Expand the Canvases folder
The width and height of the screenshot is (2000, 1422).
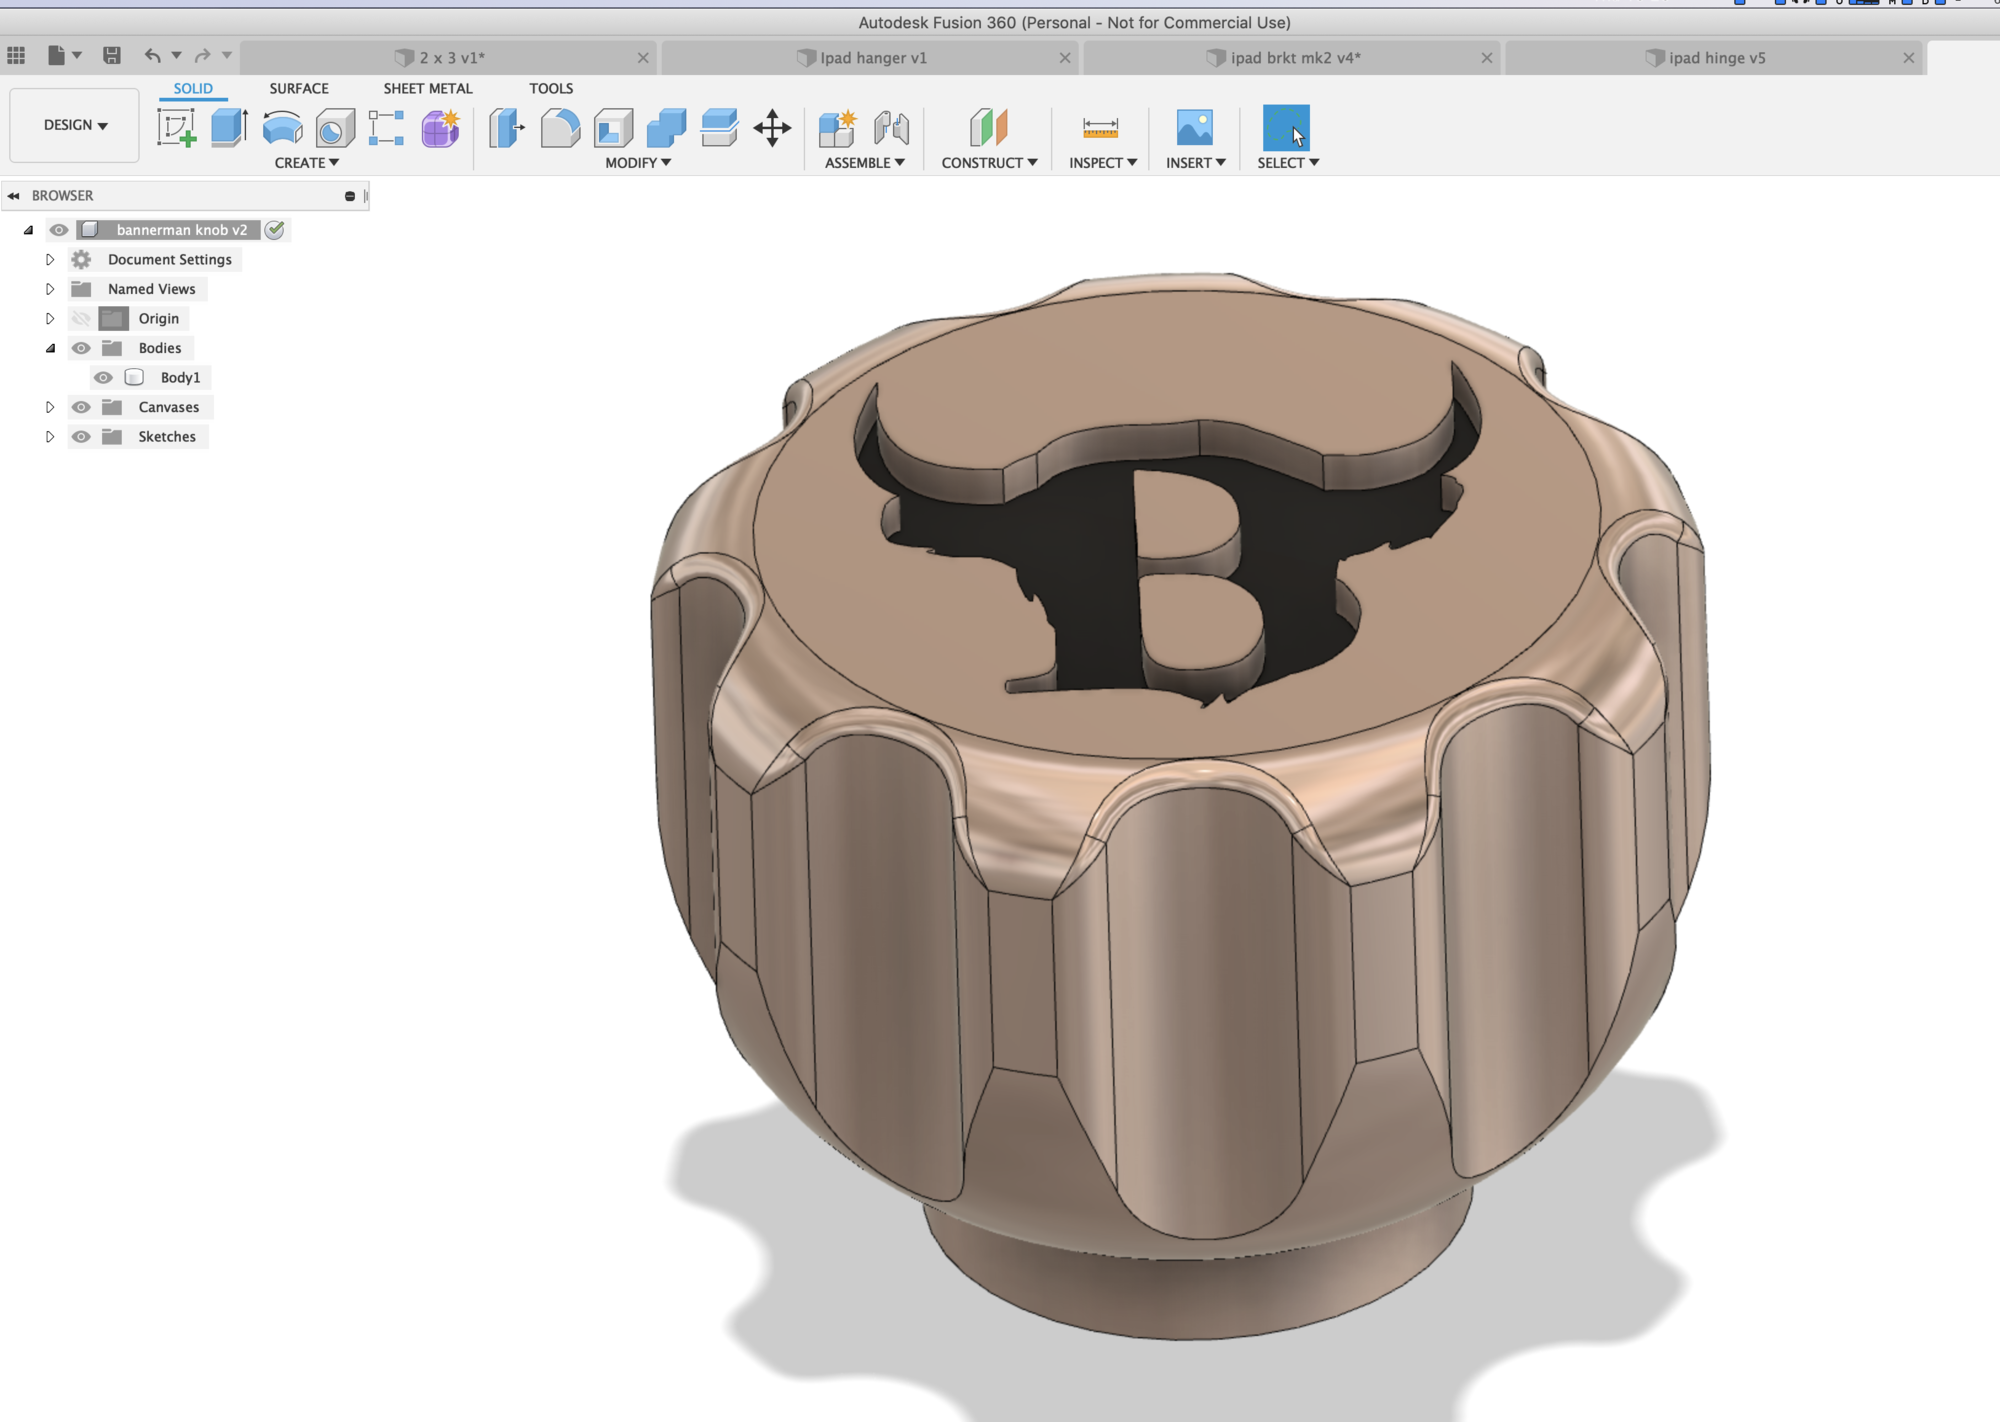point(49,407)
